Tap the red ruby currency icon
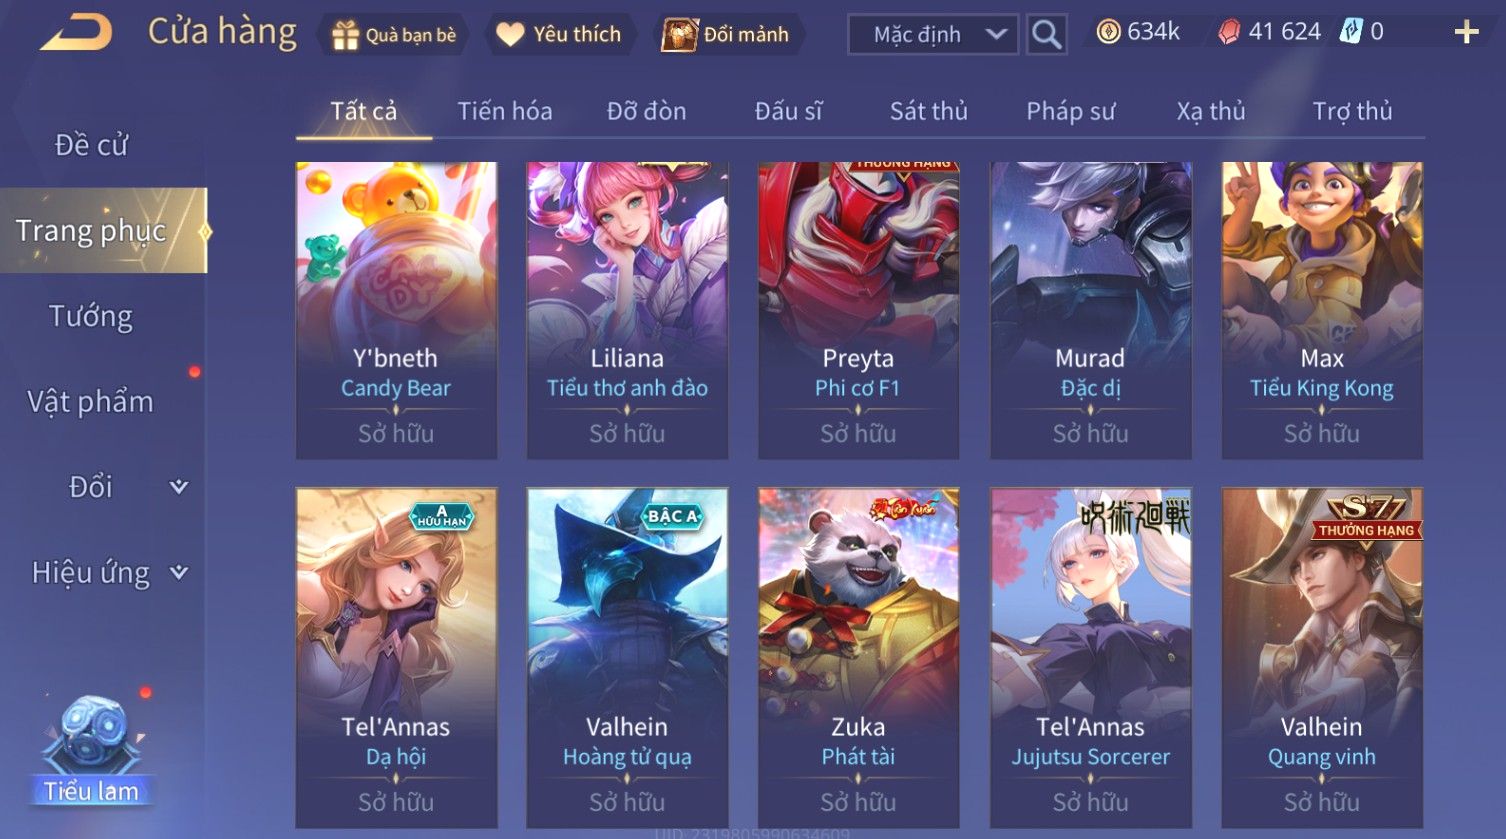The width and height of the screenshot is (1506, 839). pos(1228,33)
